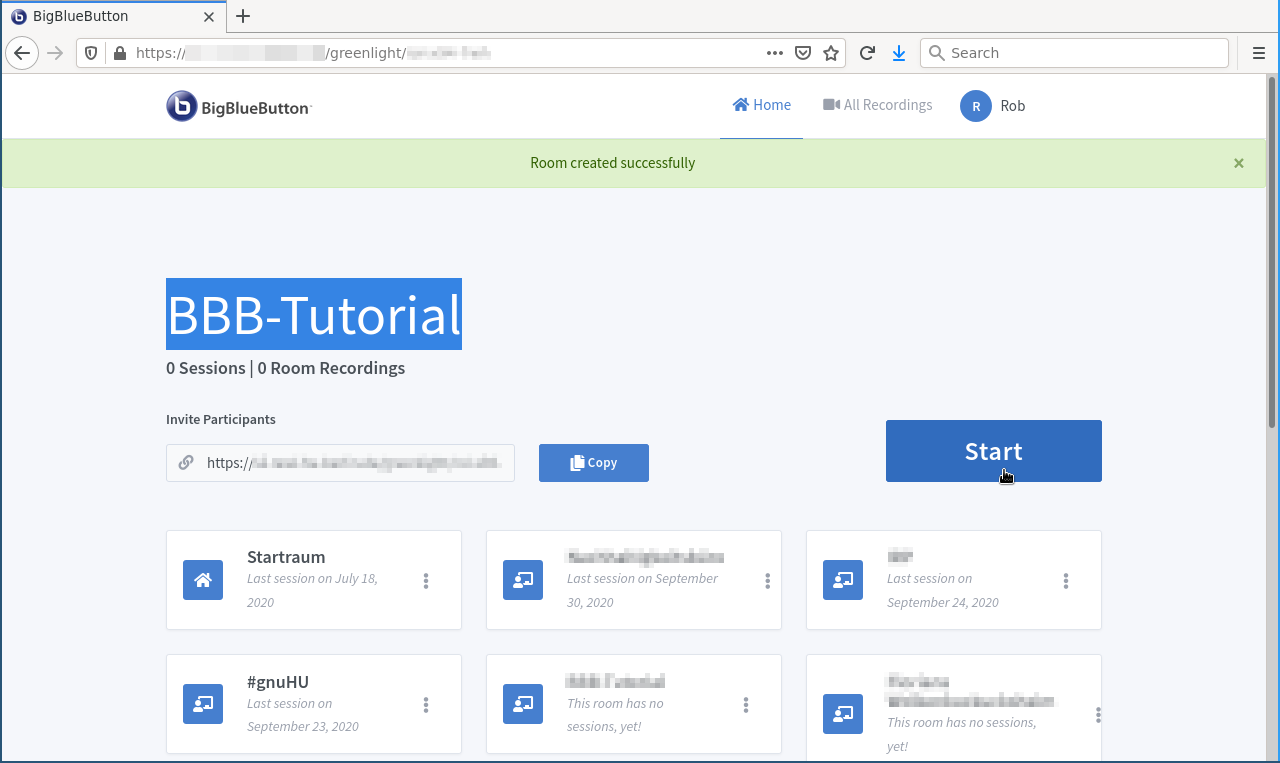This screenshot has height=763, width=1280.
Task: Click room icon of the right bottom-row card
Action: (843, 714)
